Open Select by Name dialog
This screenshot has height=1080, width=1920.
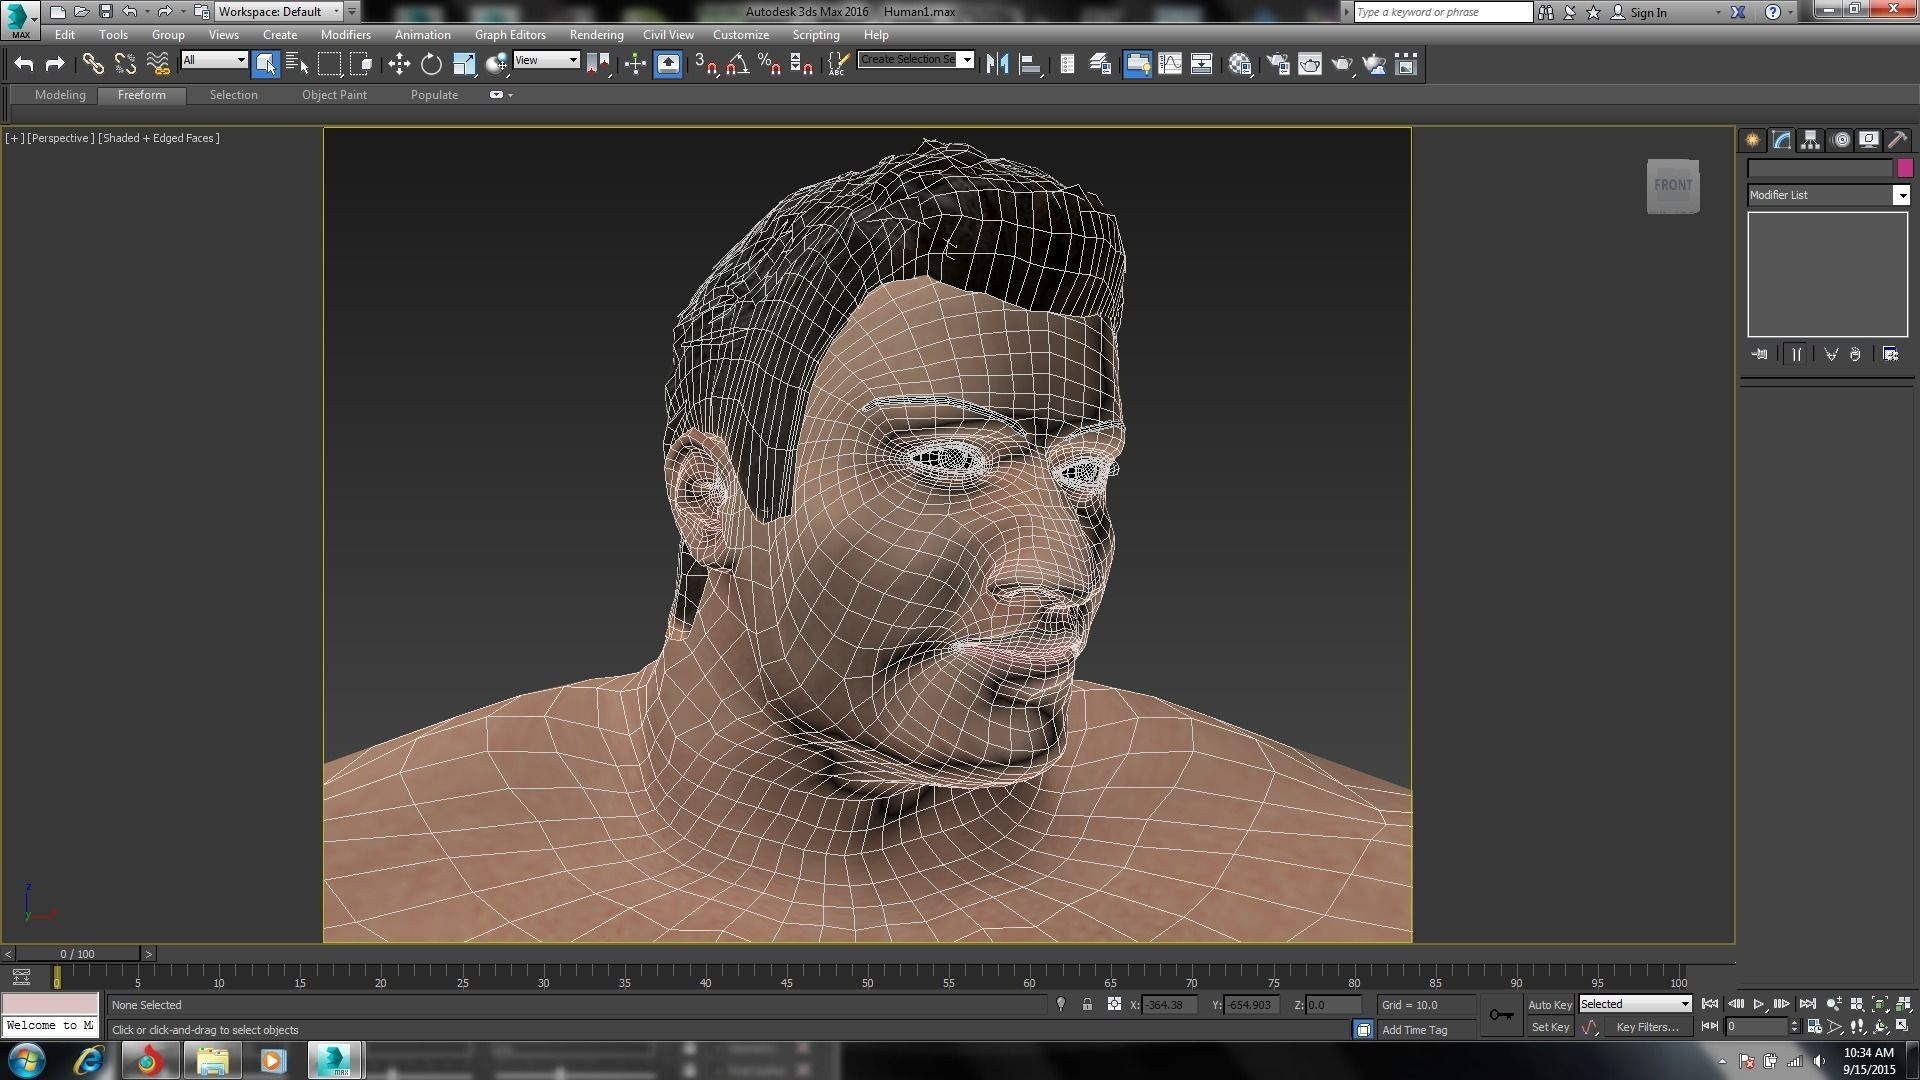[x=297, y=64]
